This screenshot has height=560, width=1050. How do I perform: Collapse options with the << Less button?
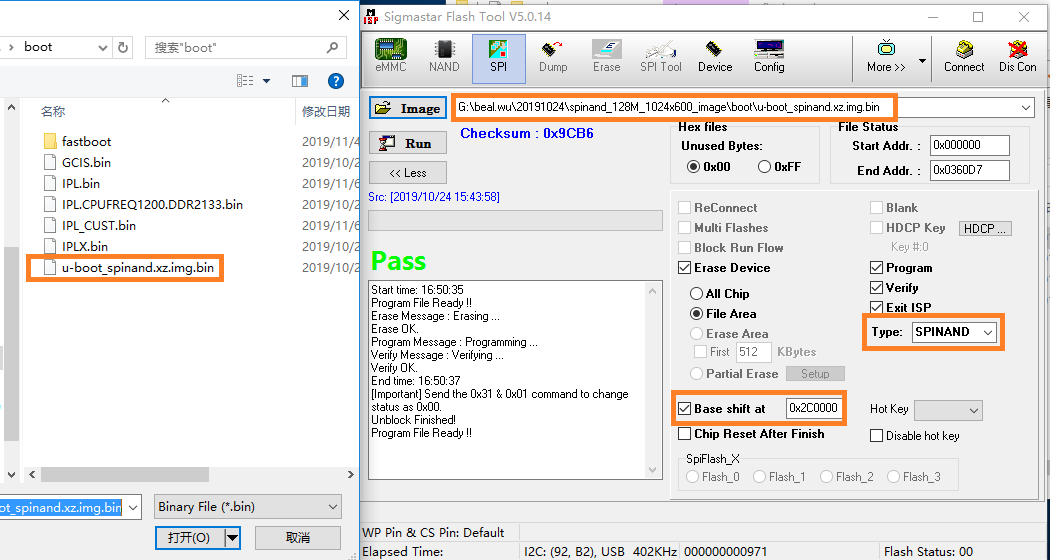(x=408, y=173)
